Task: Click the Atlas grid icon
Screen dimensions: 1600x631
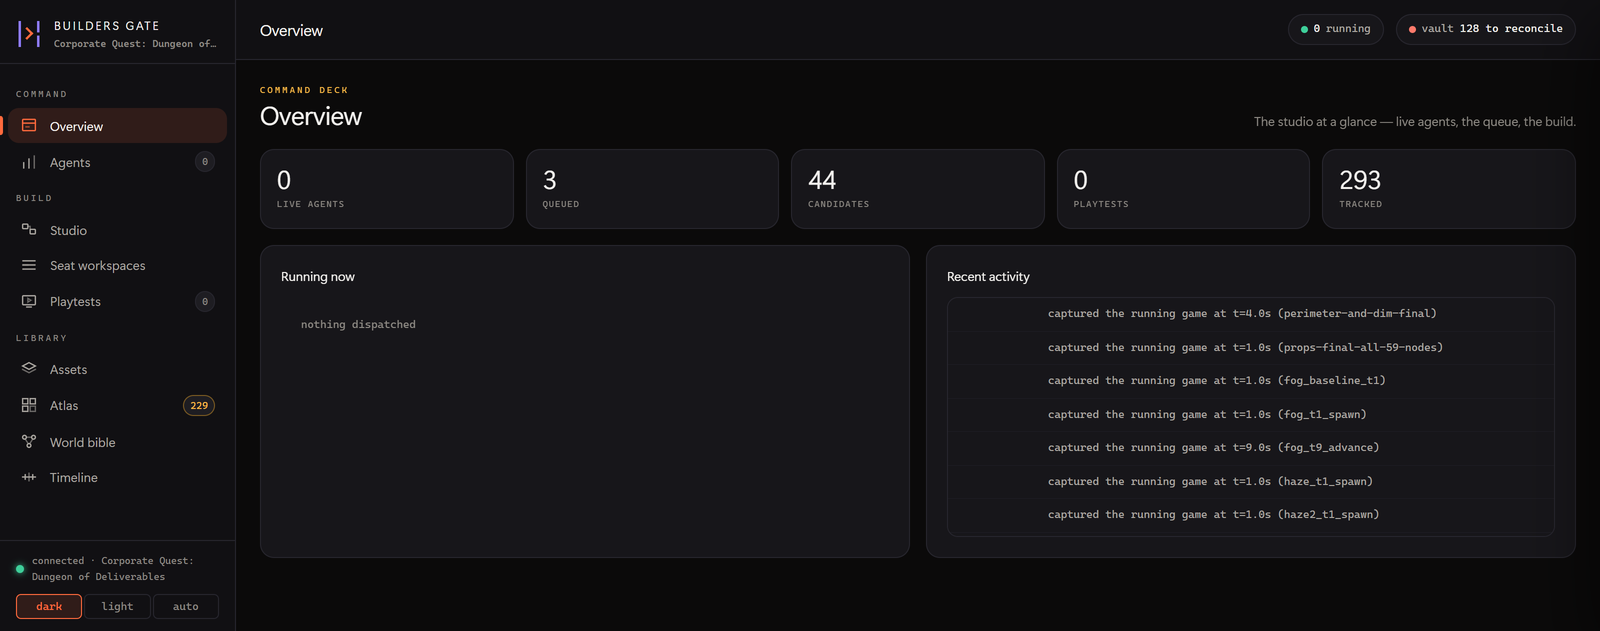Action: tap(29, 405)
